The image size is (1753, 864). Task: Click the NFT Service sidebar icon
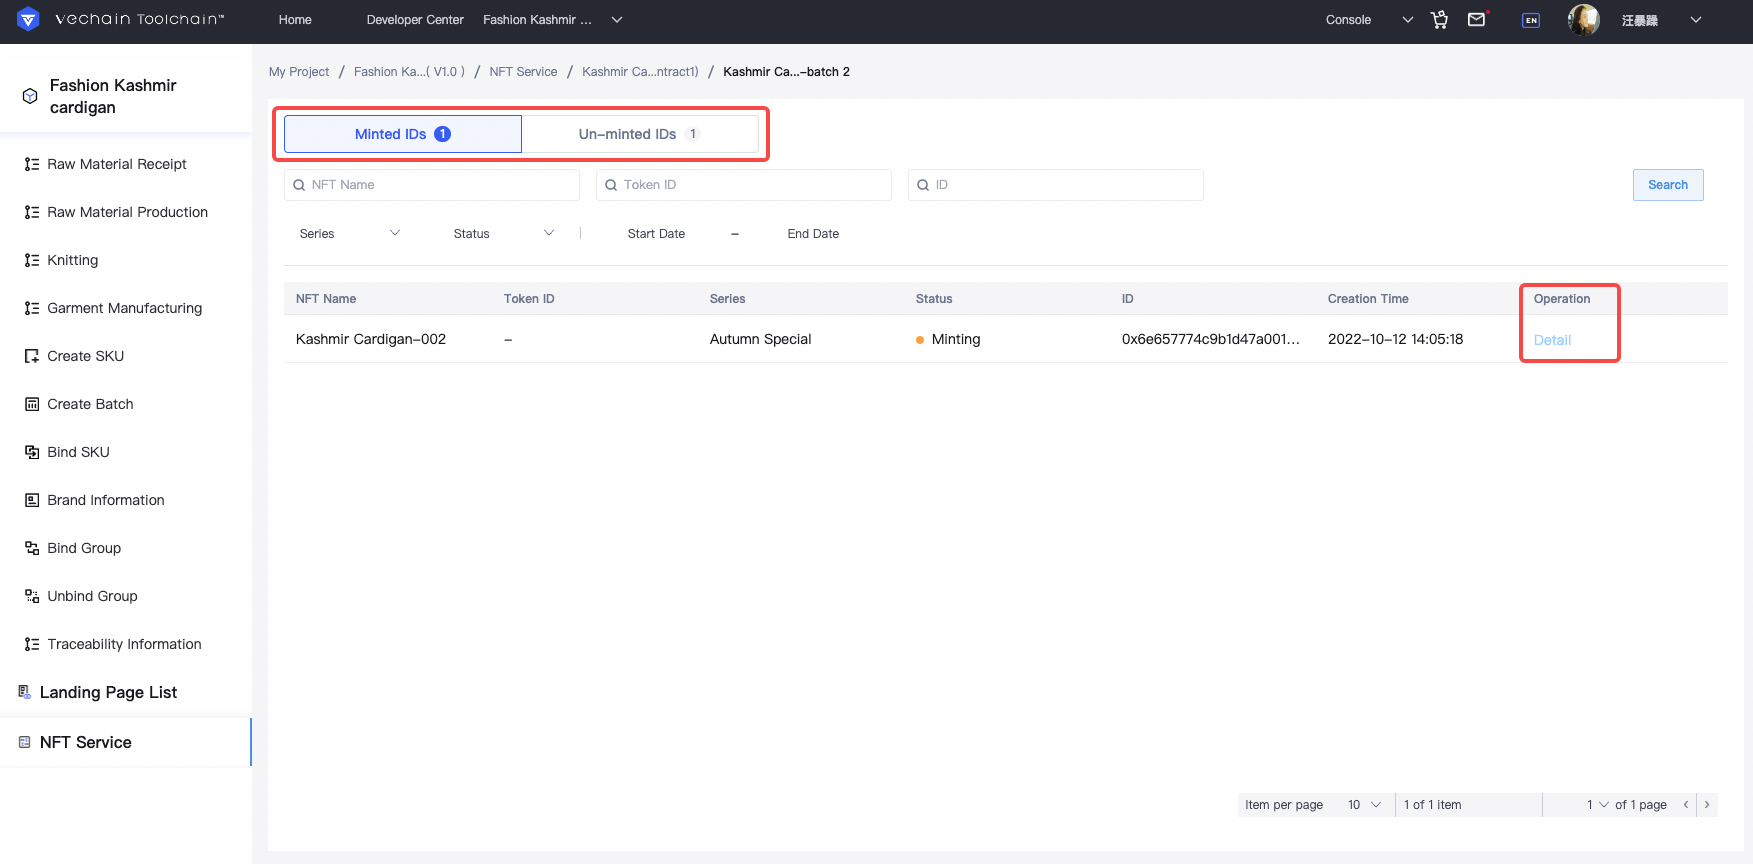coord(25,742)
